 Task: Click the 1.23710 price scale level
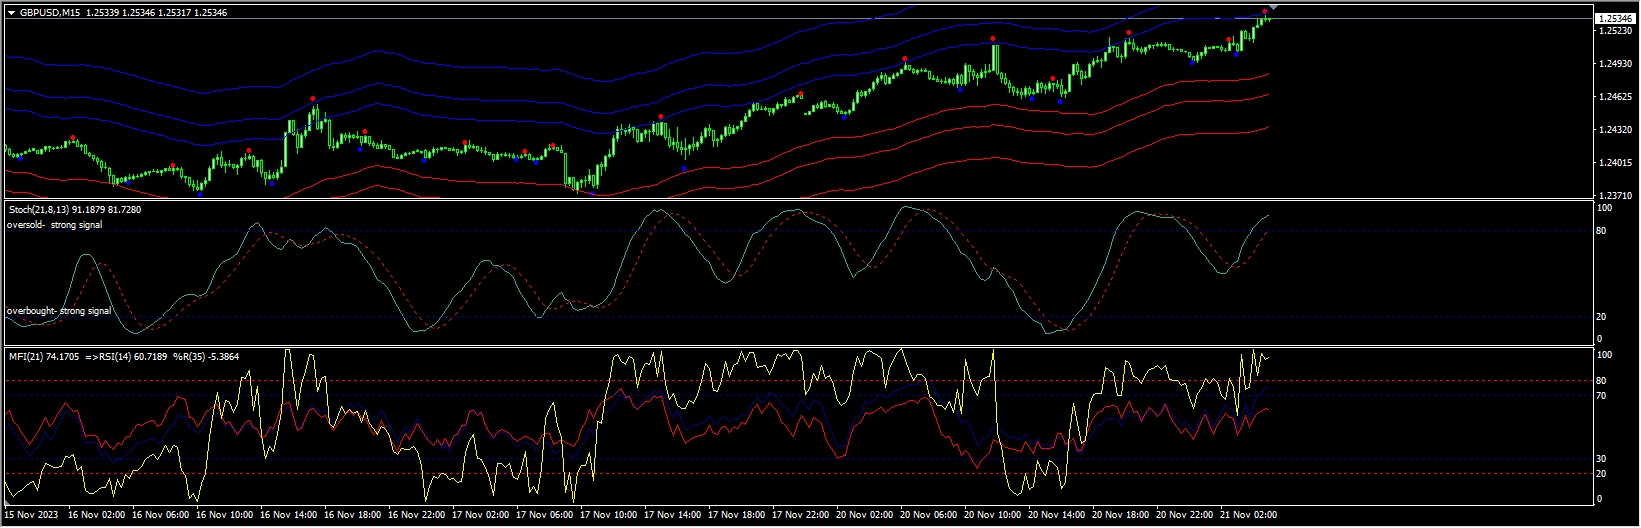pos(1615,196)
